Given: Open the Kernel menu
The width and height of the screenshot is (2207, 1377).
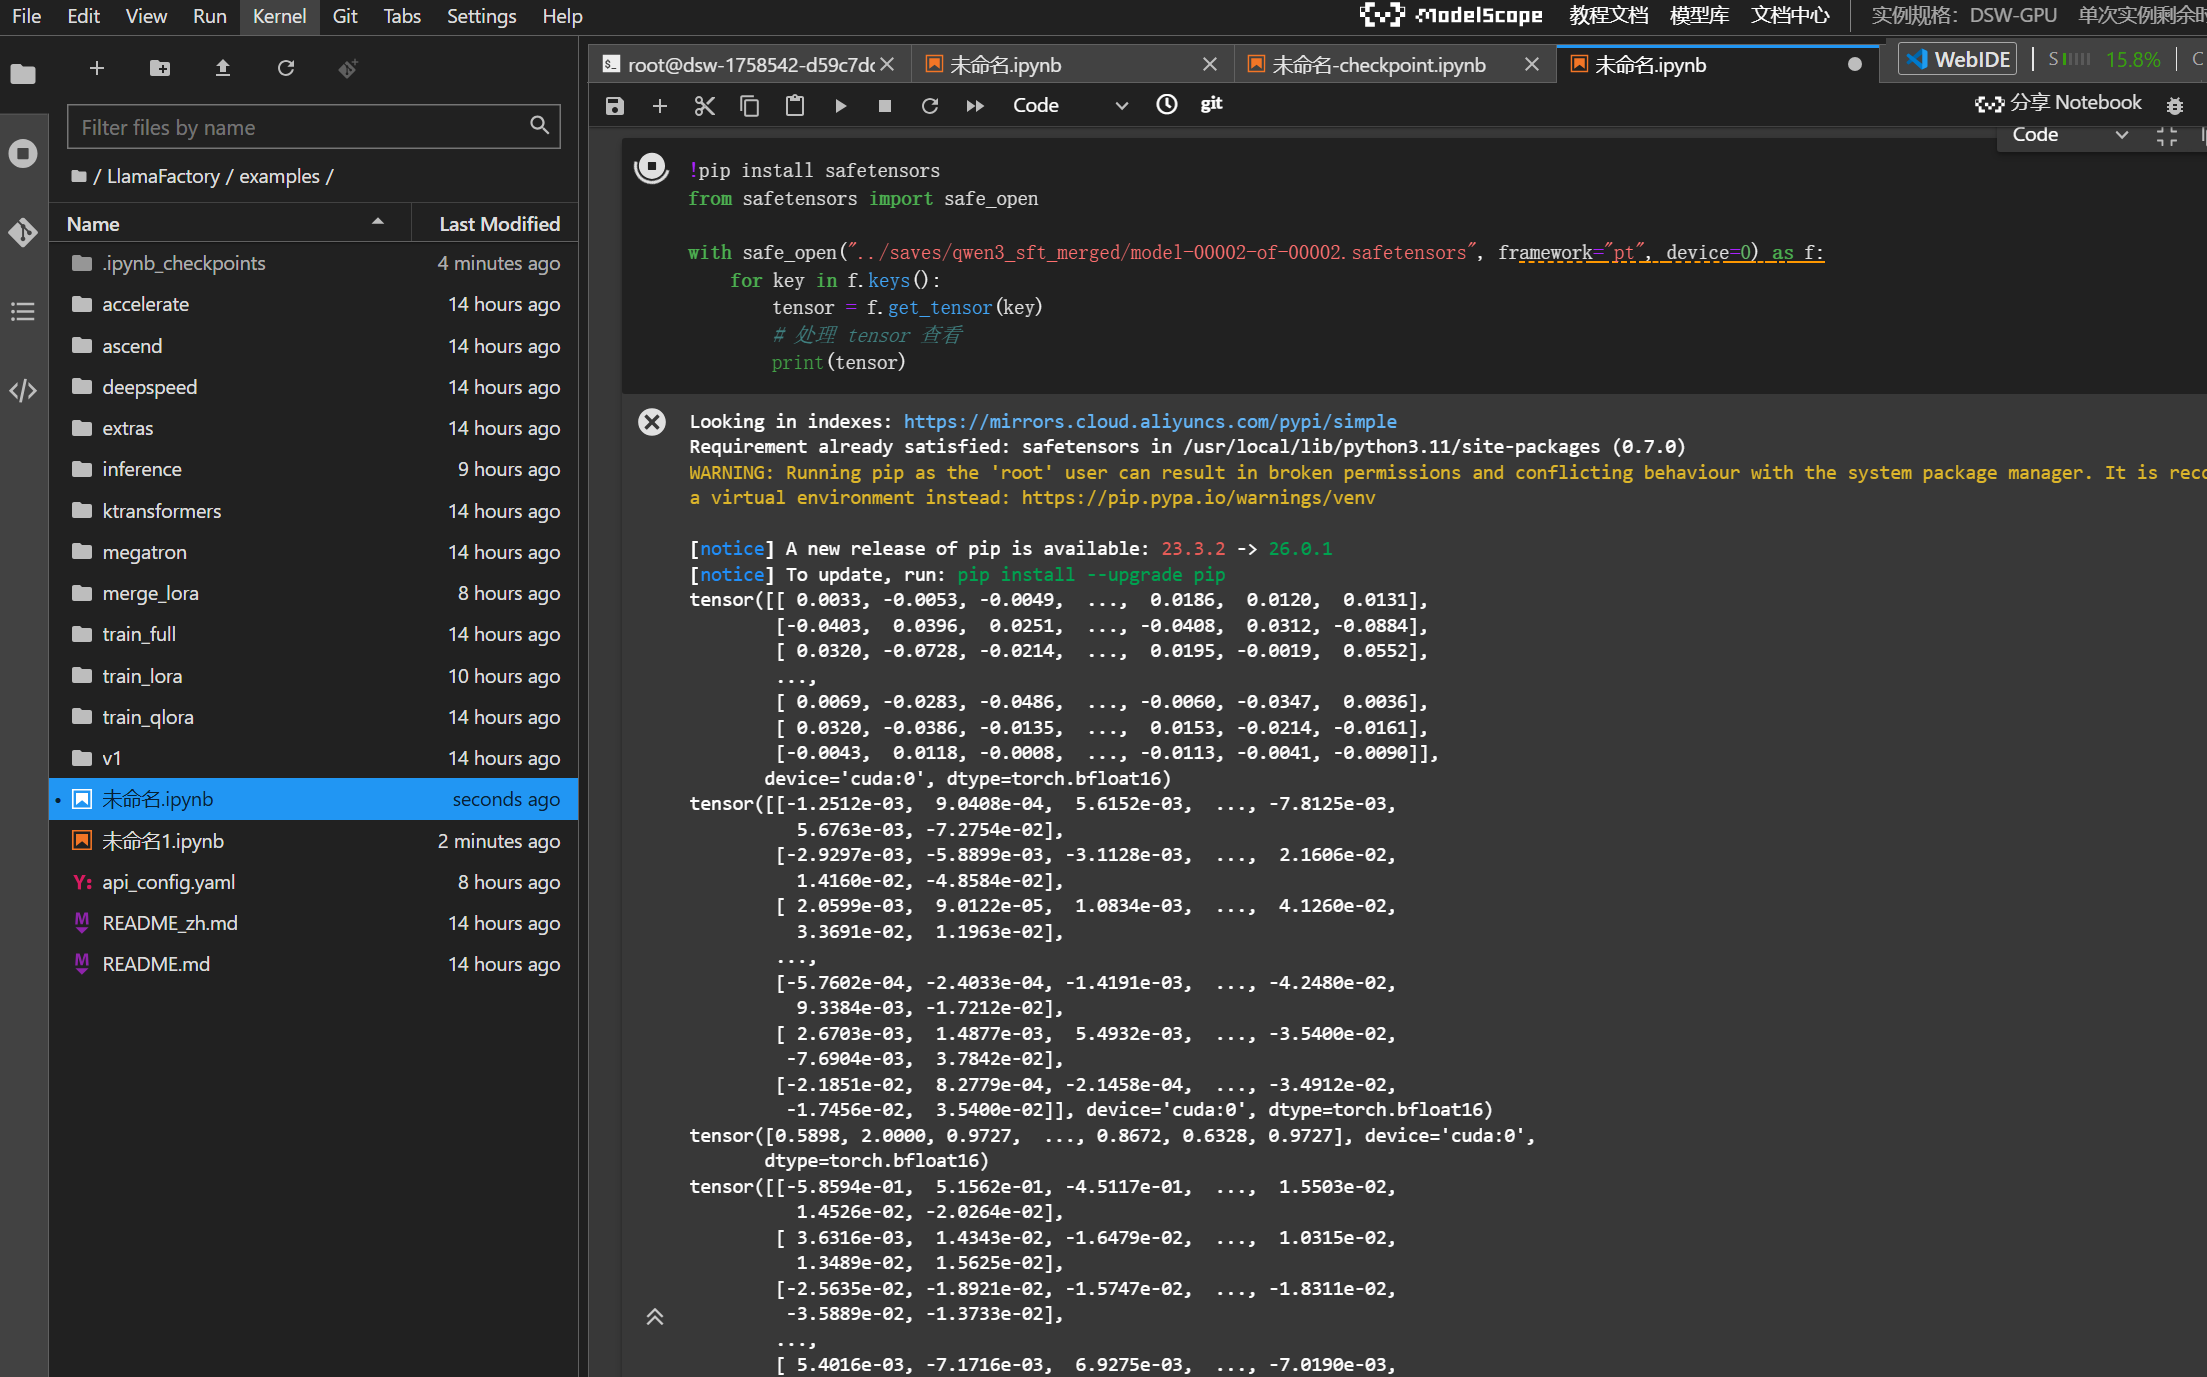Looking at the screenshot, I should (x=279, y=16).
